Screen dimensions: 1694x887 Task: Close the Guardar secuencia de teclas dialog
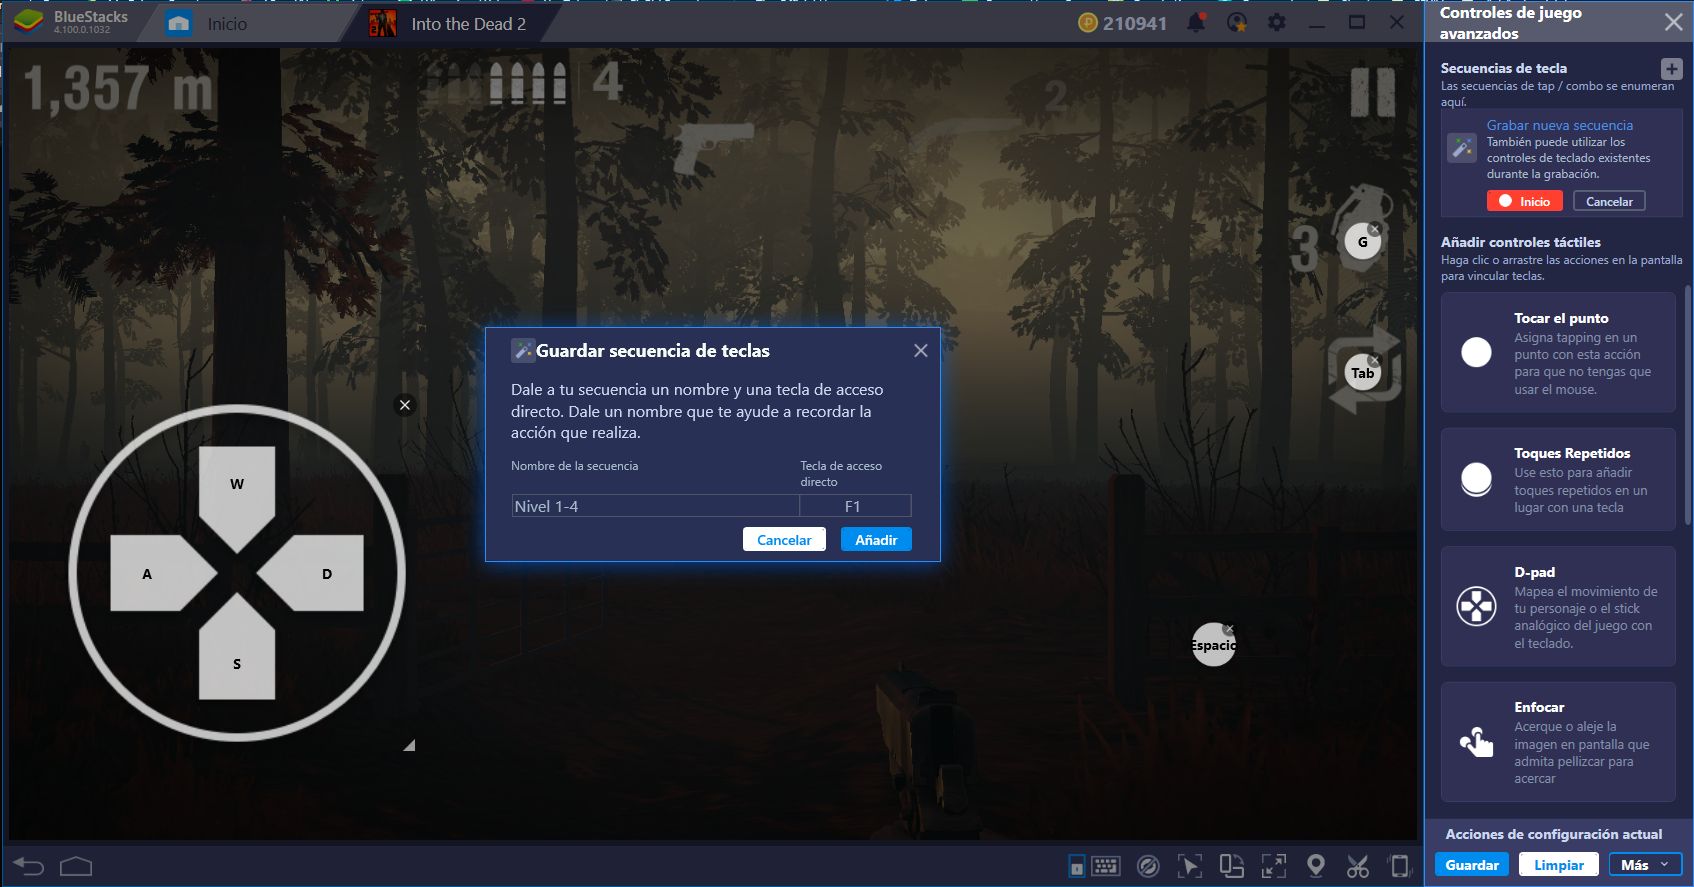(921, 350)
